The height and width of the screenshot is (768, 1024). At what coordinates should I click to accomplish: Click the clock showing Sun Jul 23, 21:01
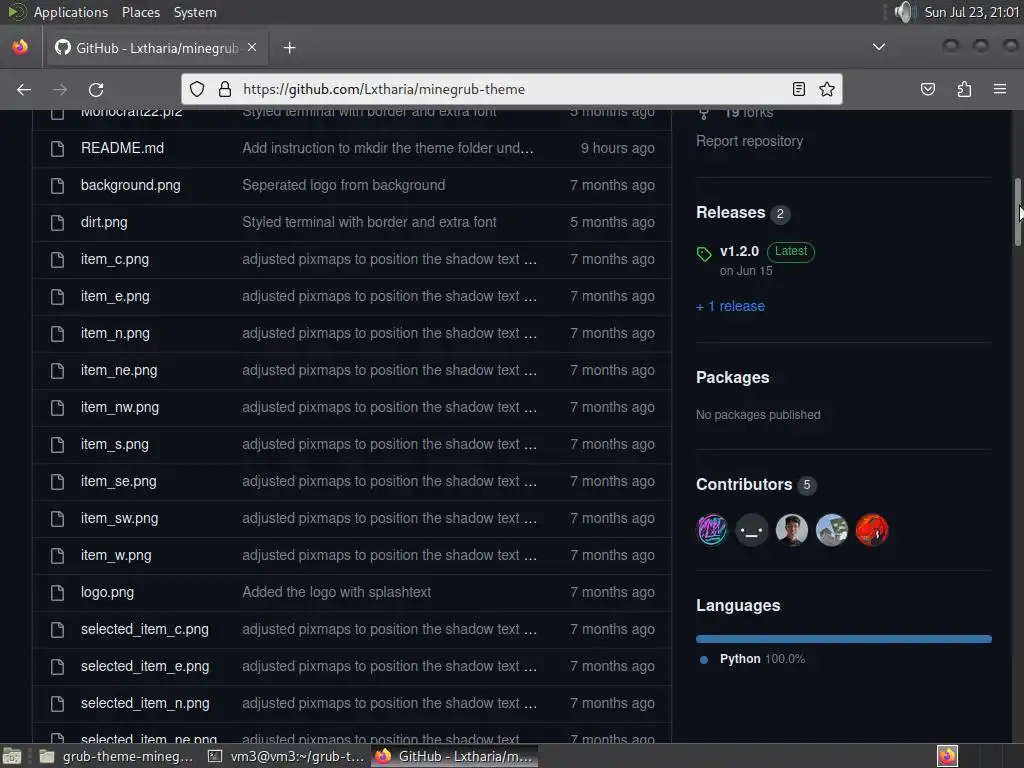click(x=972, y=12)
